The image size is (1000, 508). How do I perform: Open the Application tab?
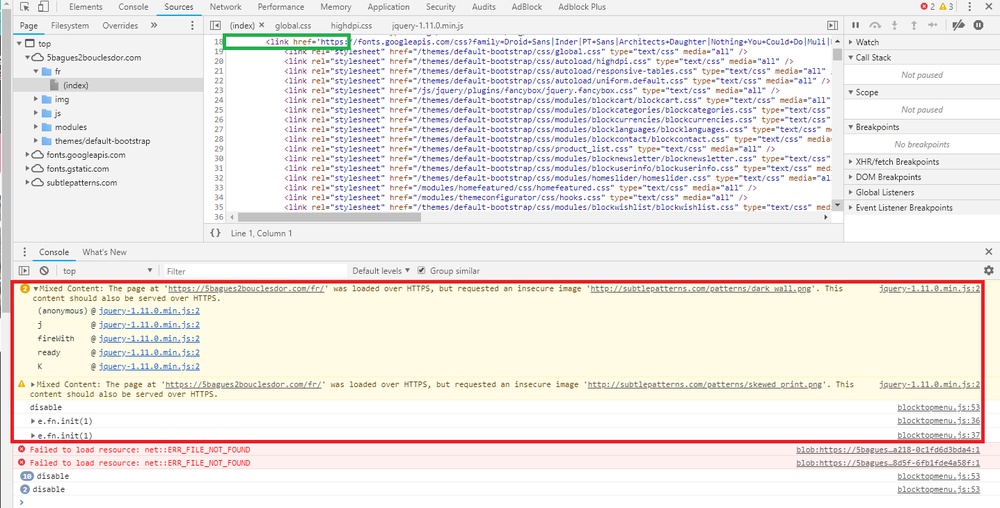388,7
